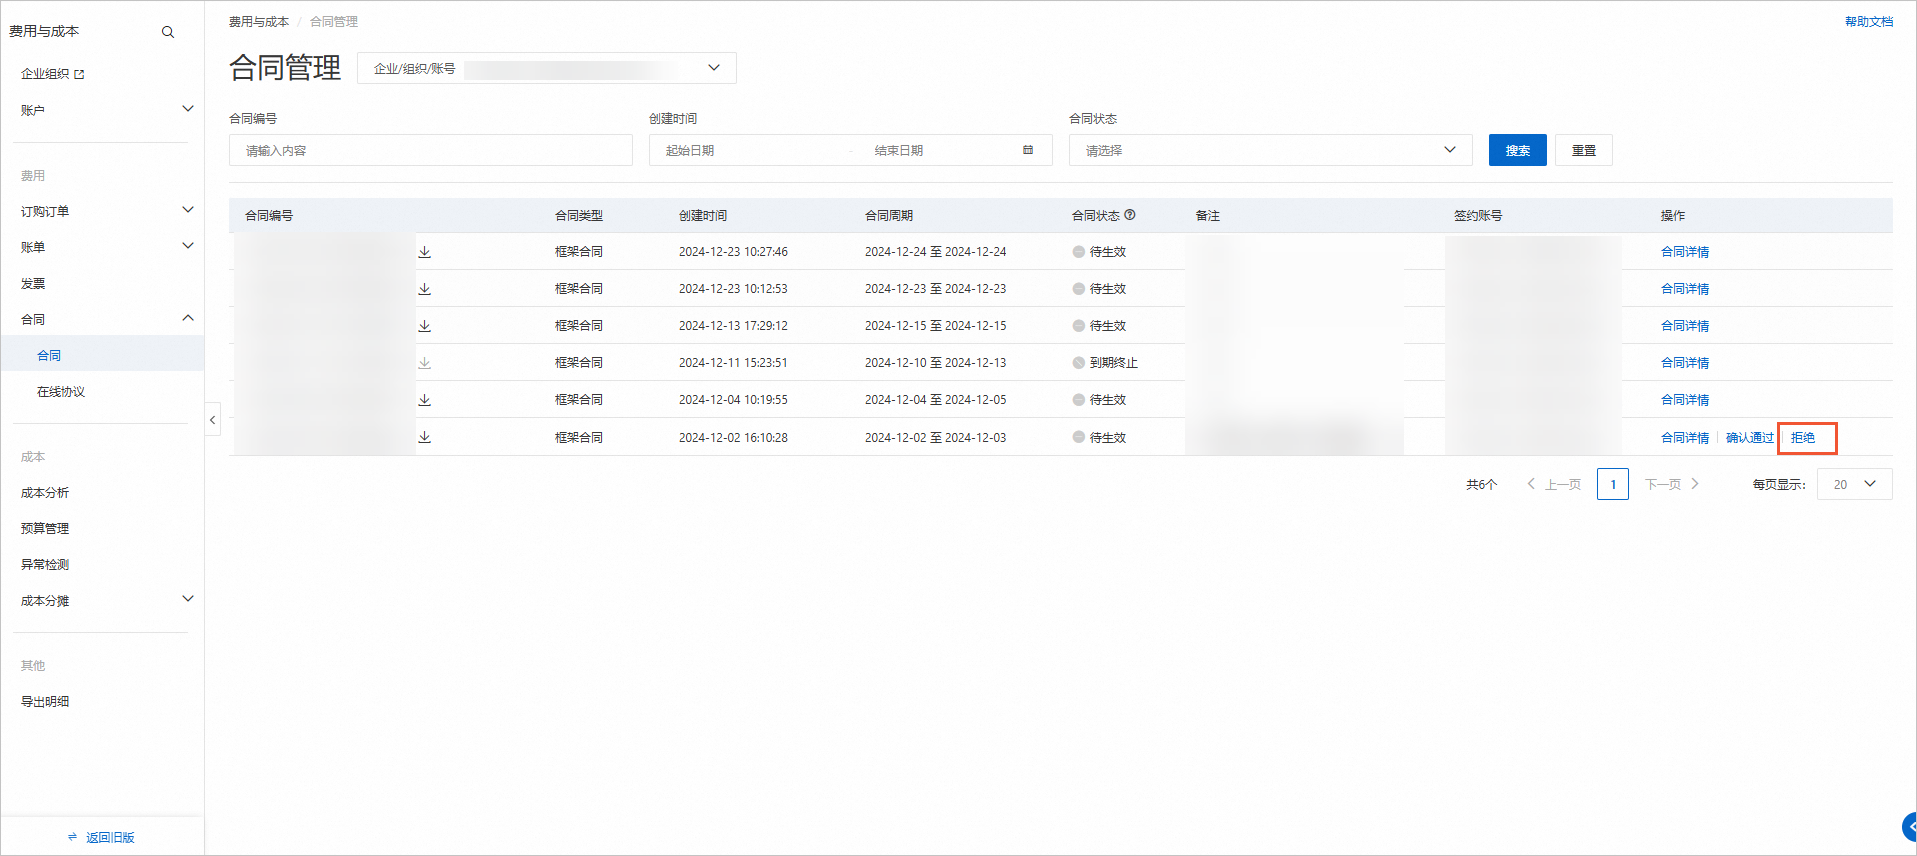Open 导出明细 in sidebar
1917x856 pixels.
tap(45, 701)
